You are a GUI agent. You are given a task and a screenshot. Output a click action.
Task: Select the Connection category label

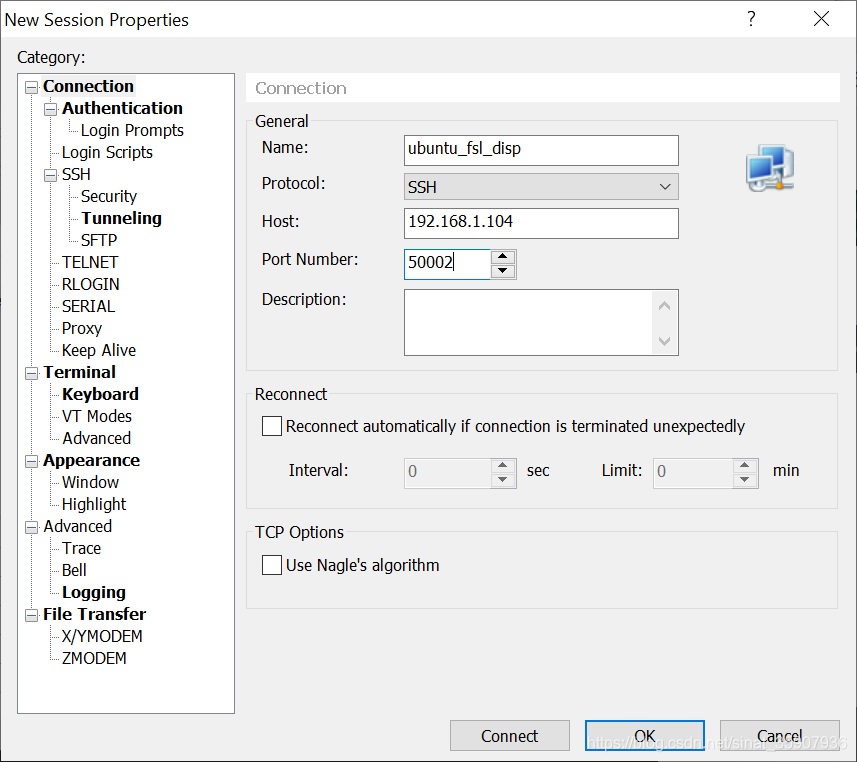[x=89, y=86]
